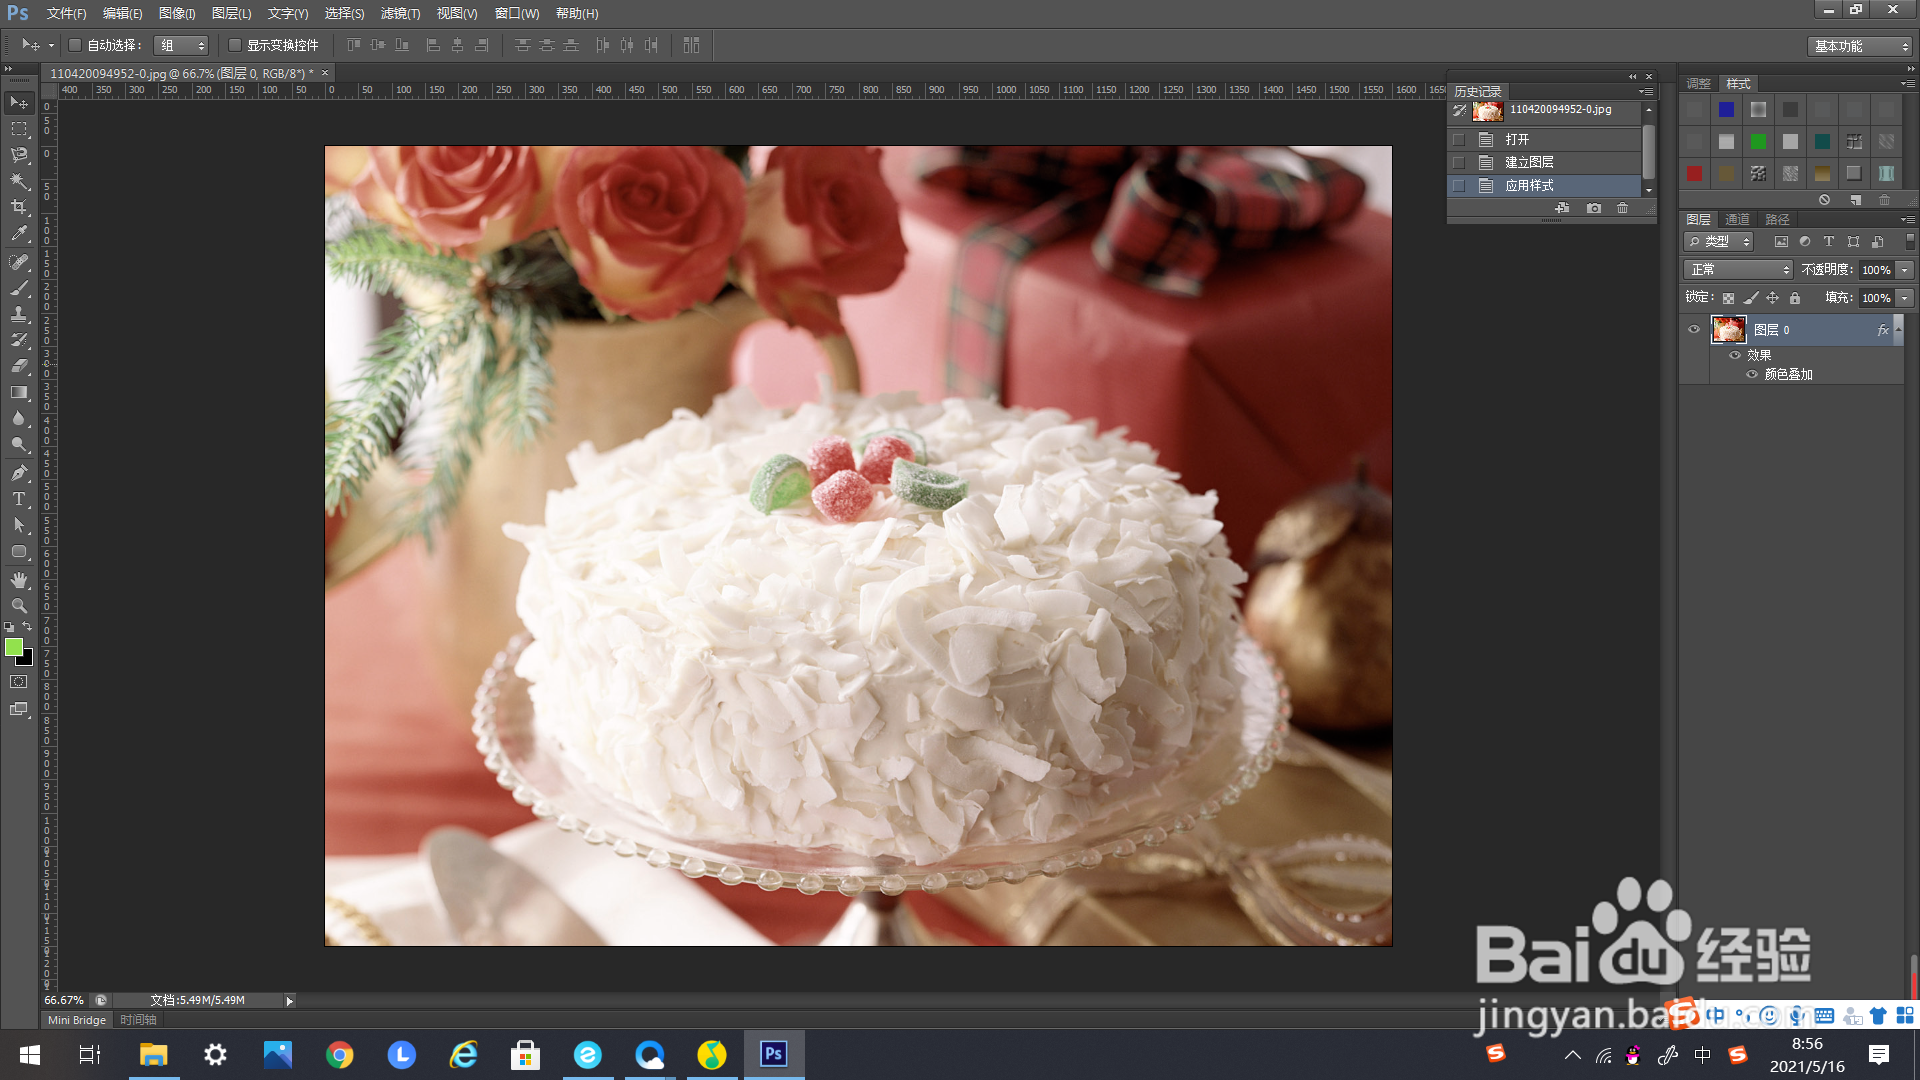Open the 滤镜(T) menu

click(400, 13)
